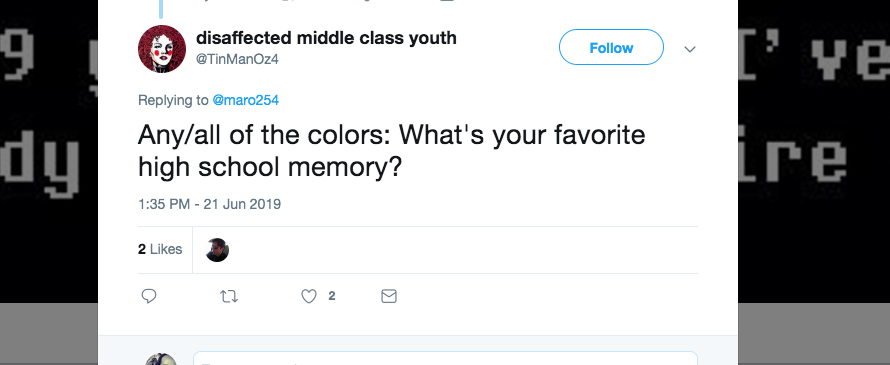890x365 pixels.
Task: Send via direct message envelope icon
Action: pos(389,296)
